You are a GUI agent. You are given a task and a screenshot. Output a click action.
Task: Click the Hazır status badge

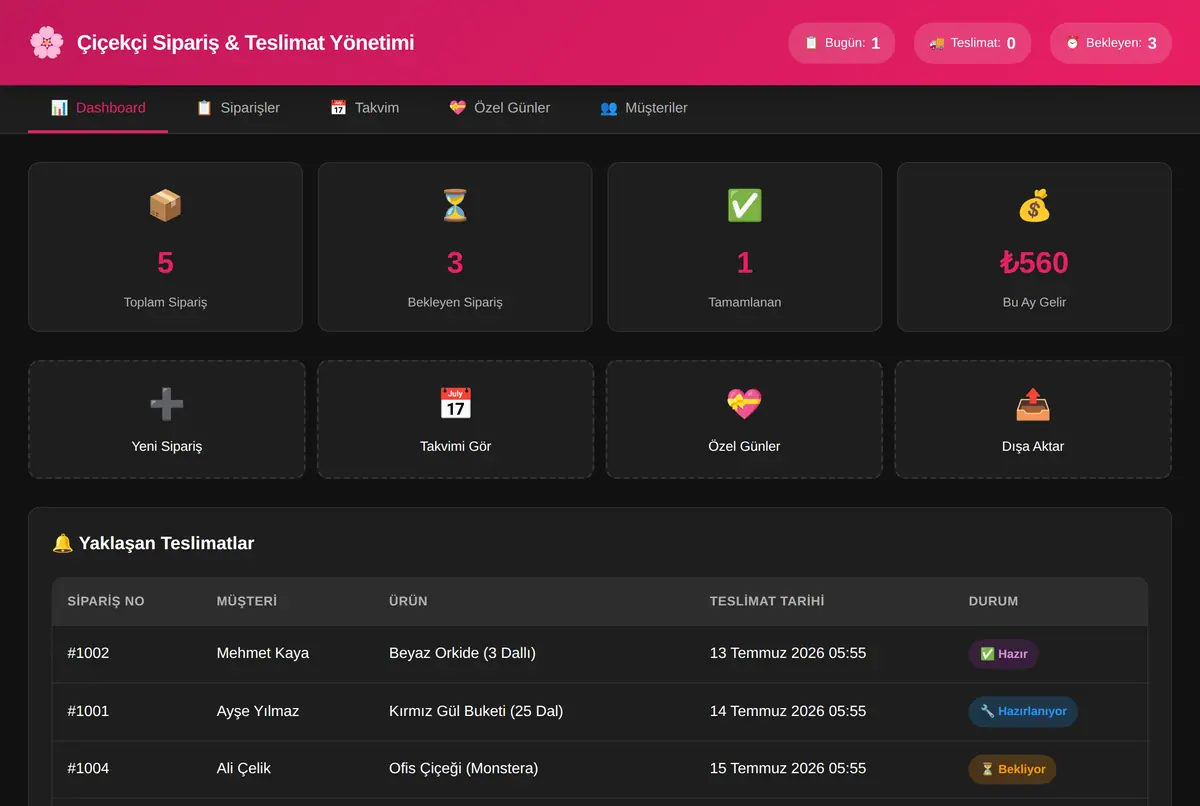pyautogui.click(x=1003, y=654)
